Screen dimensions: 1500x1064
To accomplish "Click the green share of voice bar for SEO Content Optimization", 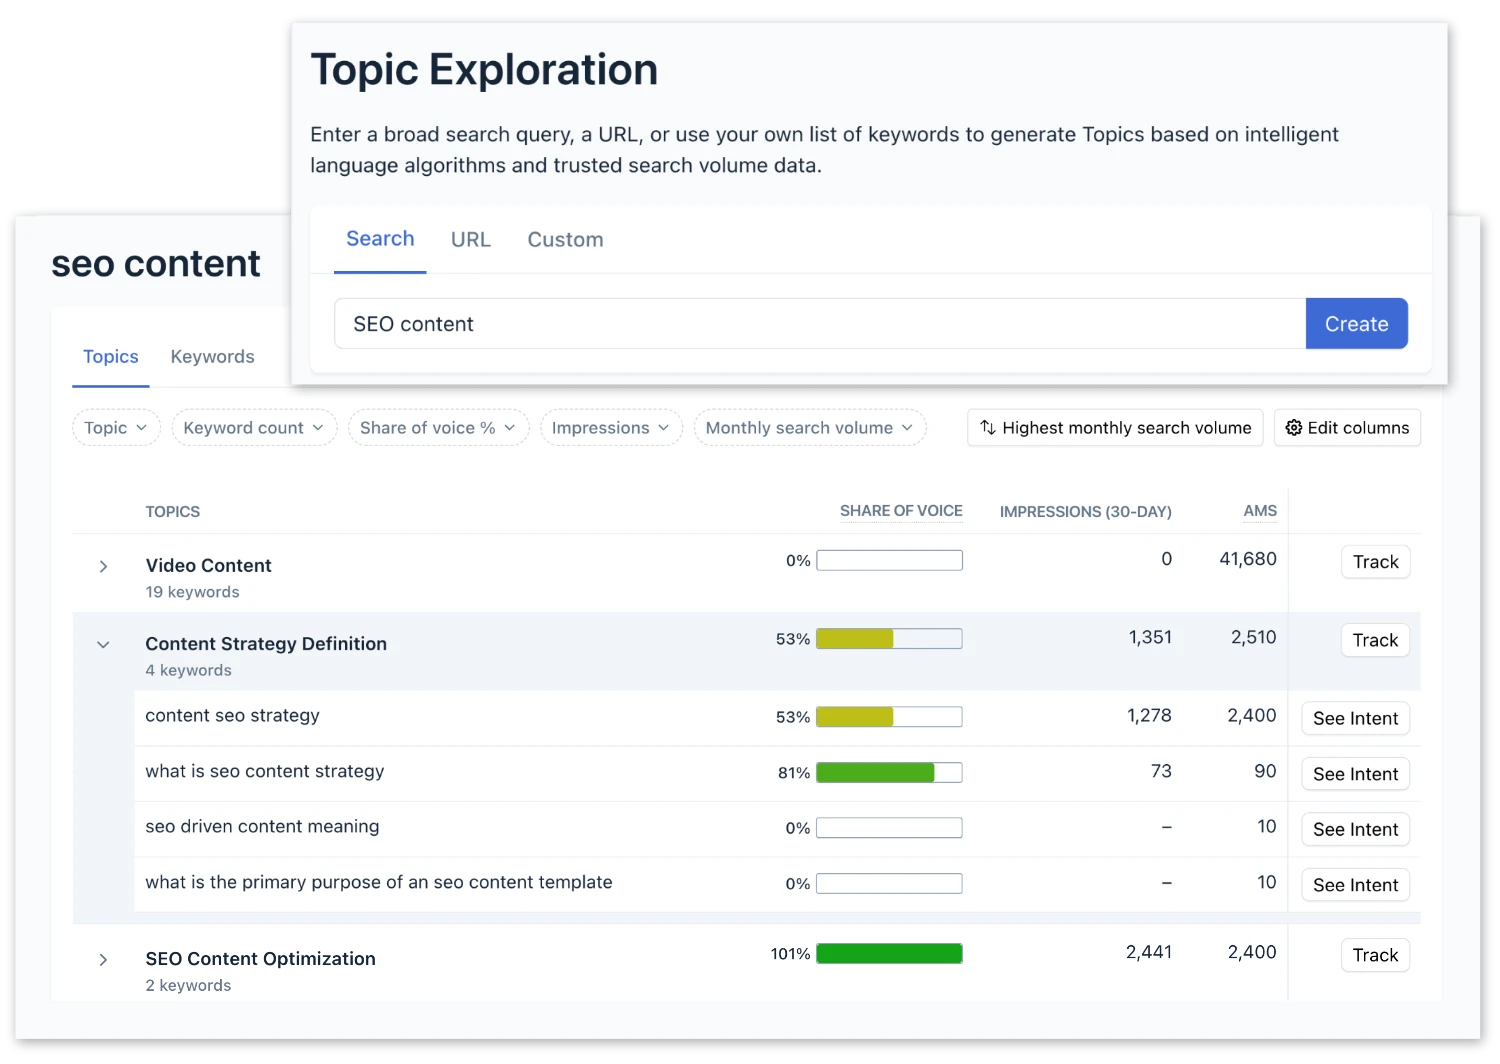I will tap(888, 953).
